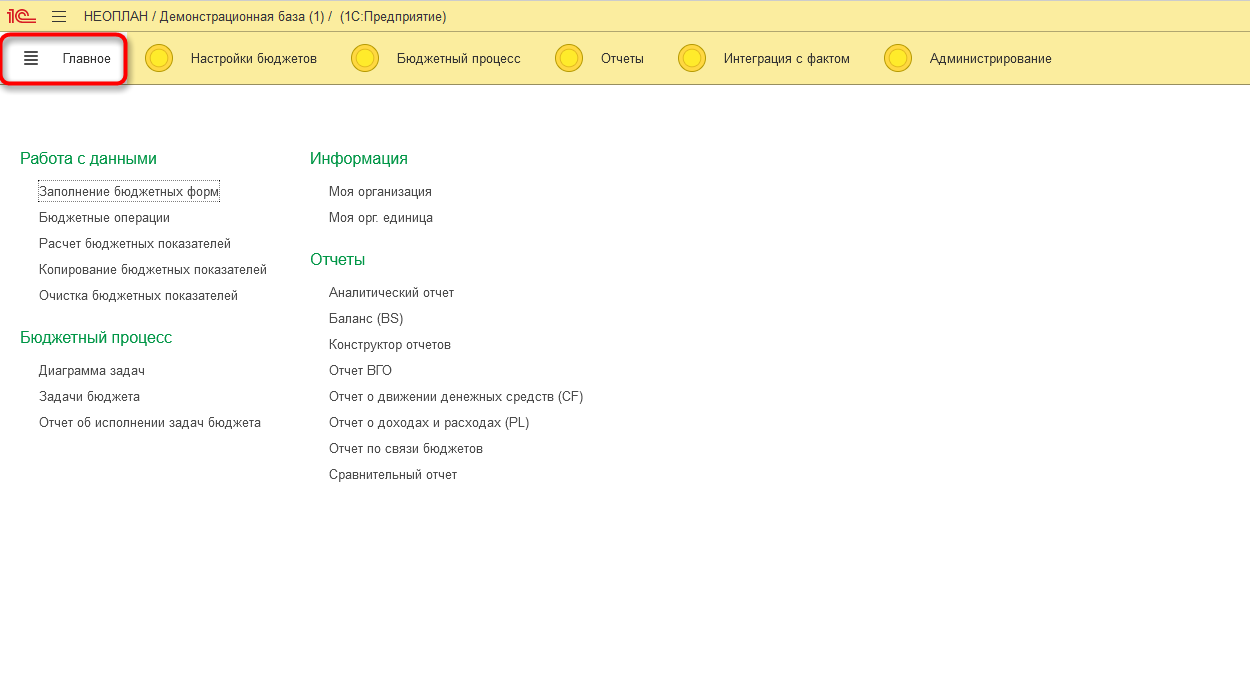Open Аналитический отчет
The image size is (1250, 682).
point(391,292)
